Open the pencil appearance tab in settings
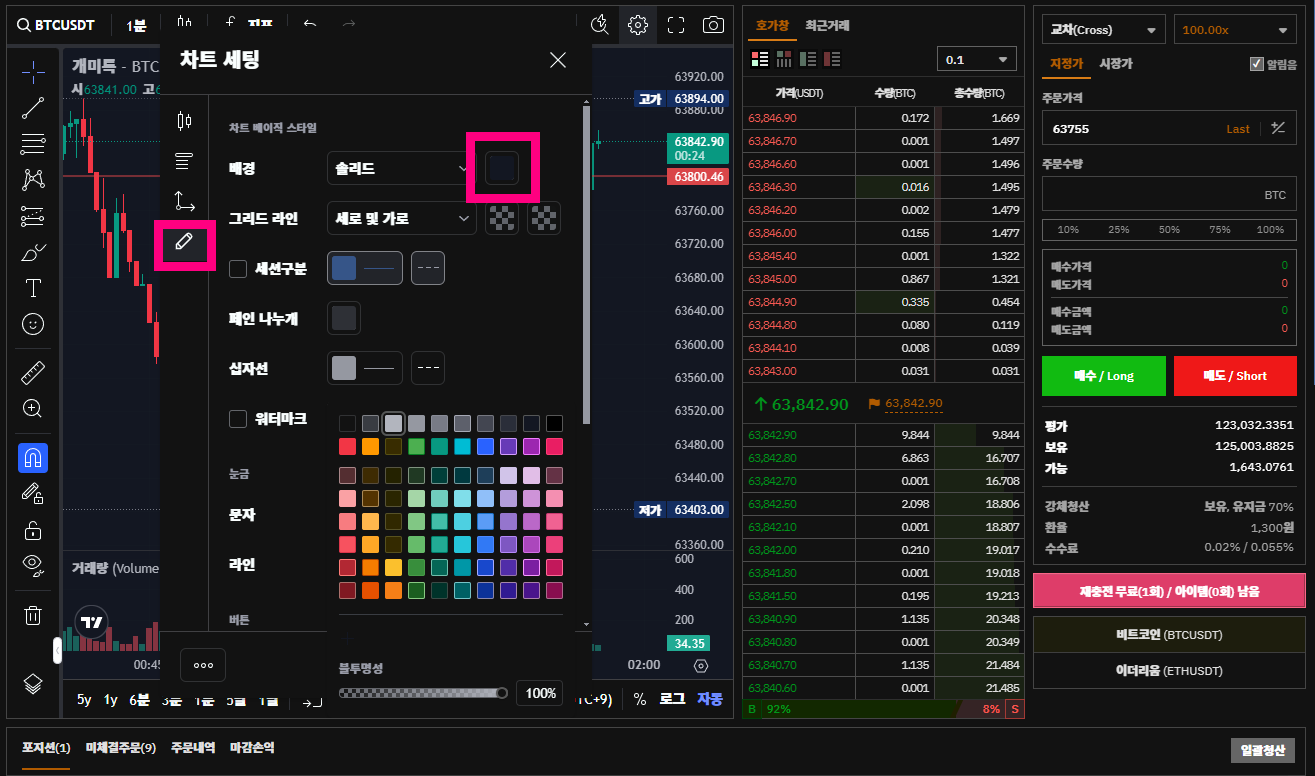 (x=184, y=242)
